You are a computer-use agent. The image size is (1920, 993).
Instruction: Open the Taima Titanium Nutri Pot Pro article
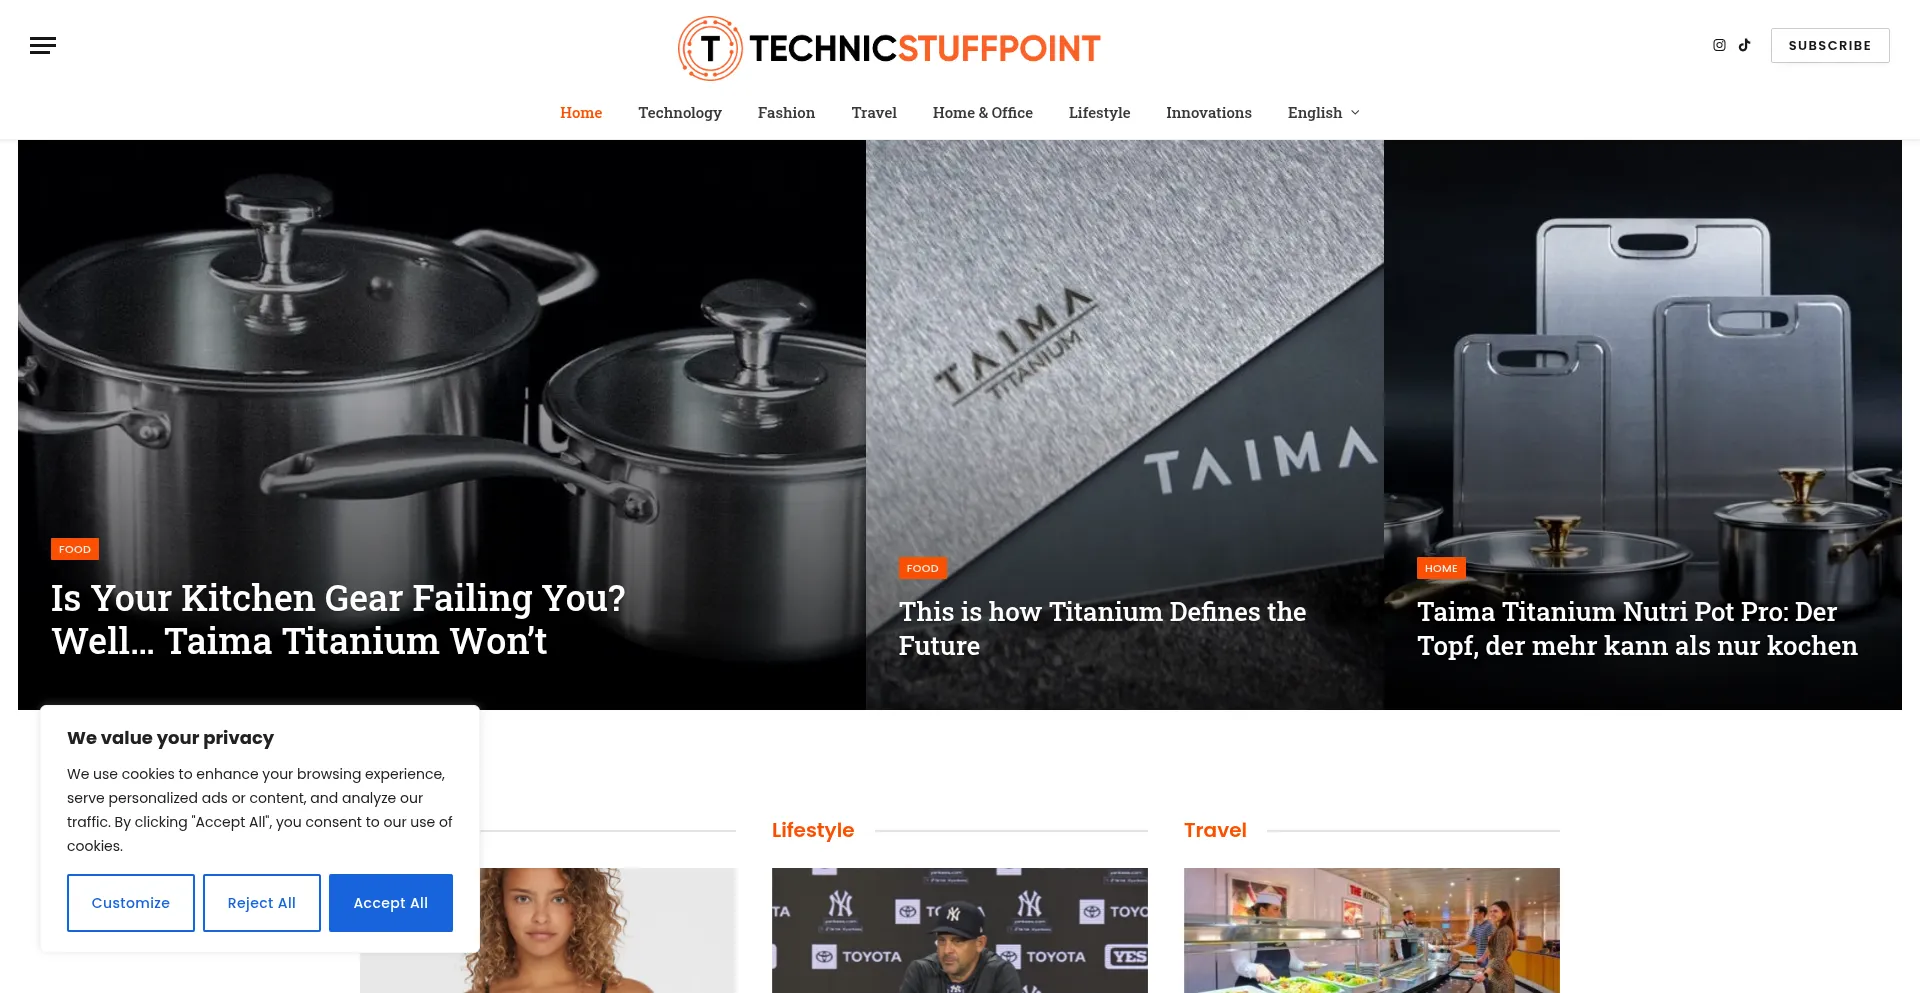click(x=1637, y=628)
